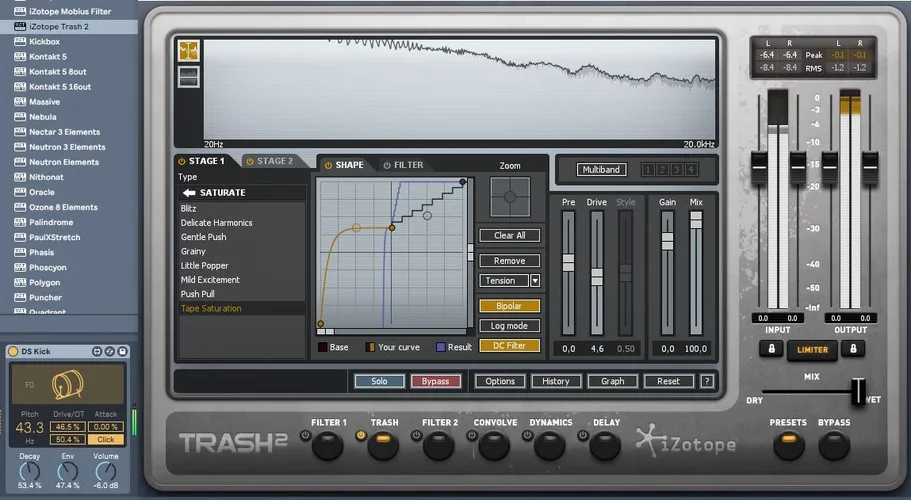
Task: Open the help question mark button
Action: (707, 381)
